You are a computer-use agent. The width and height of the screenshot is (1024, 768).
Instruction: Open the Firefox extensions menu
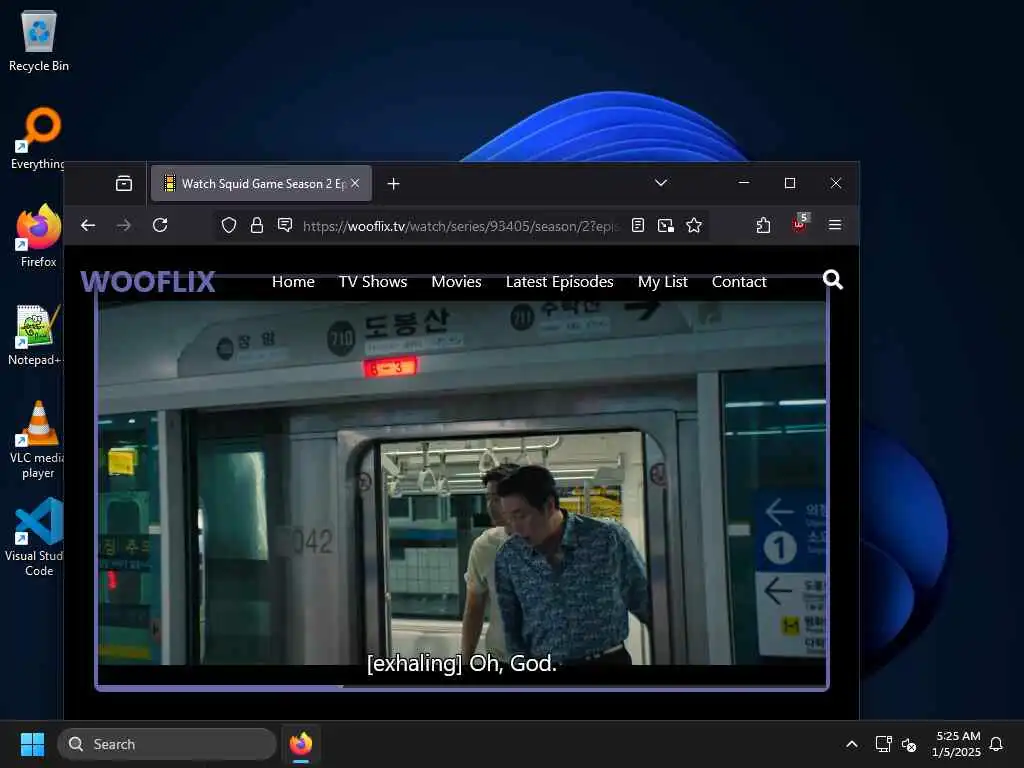tap(763, 225)
